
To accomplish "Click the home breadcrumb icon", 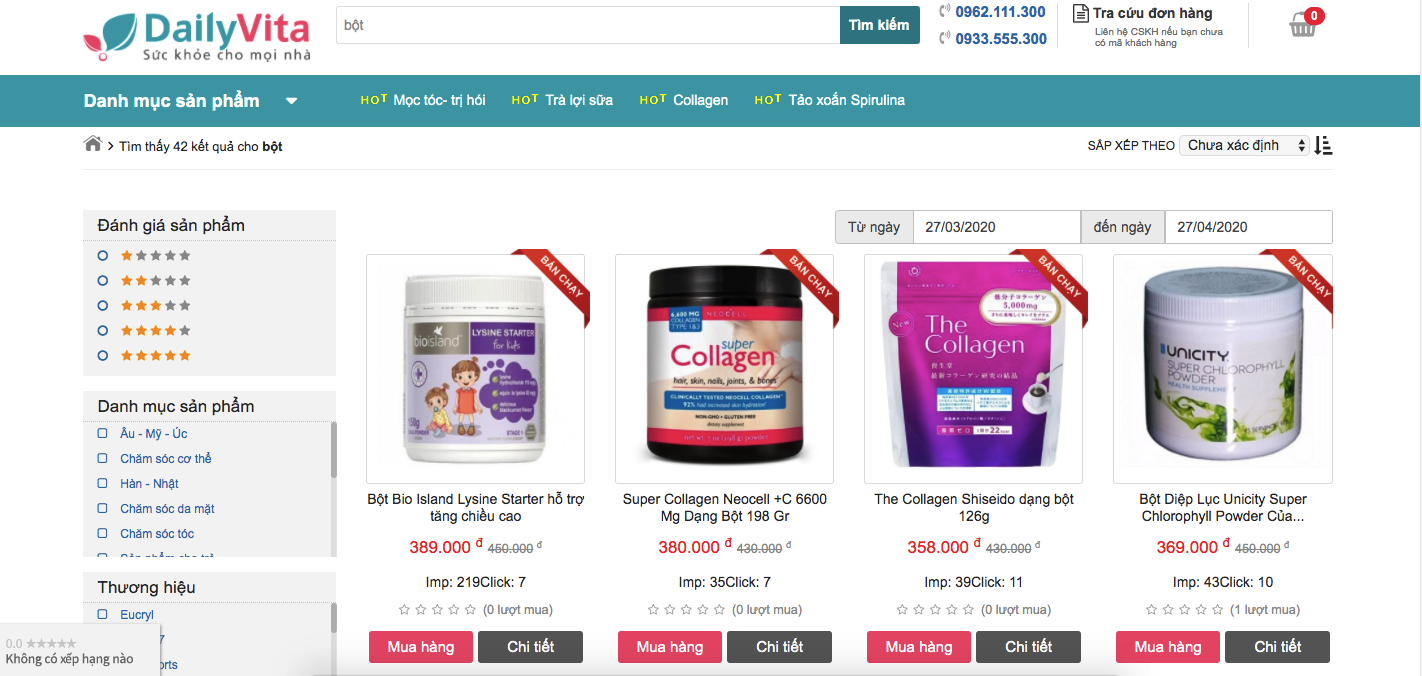I will coord(93,144).
